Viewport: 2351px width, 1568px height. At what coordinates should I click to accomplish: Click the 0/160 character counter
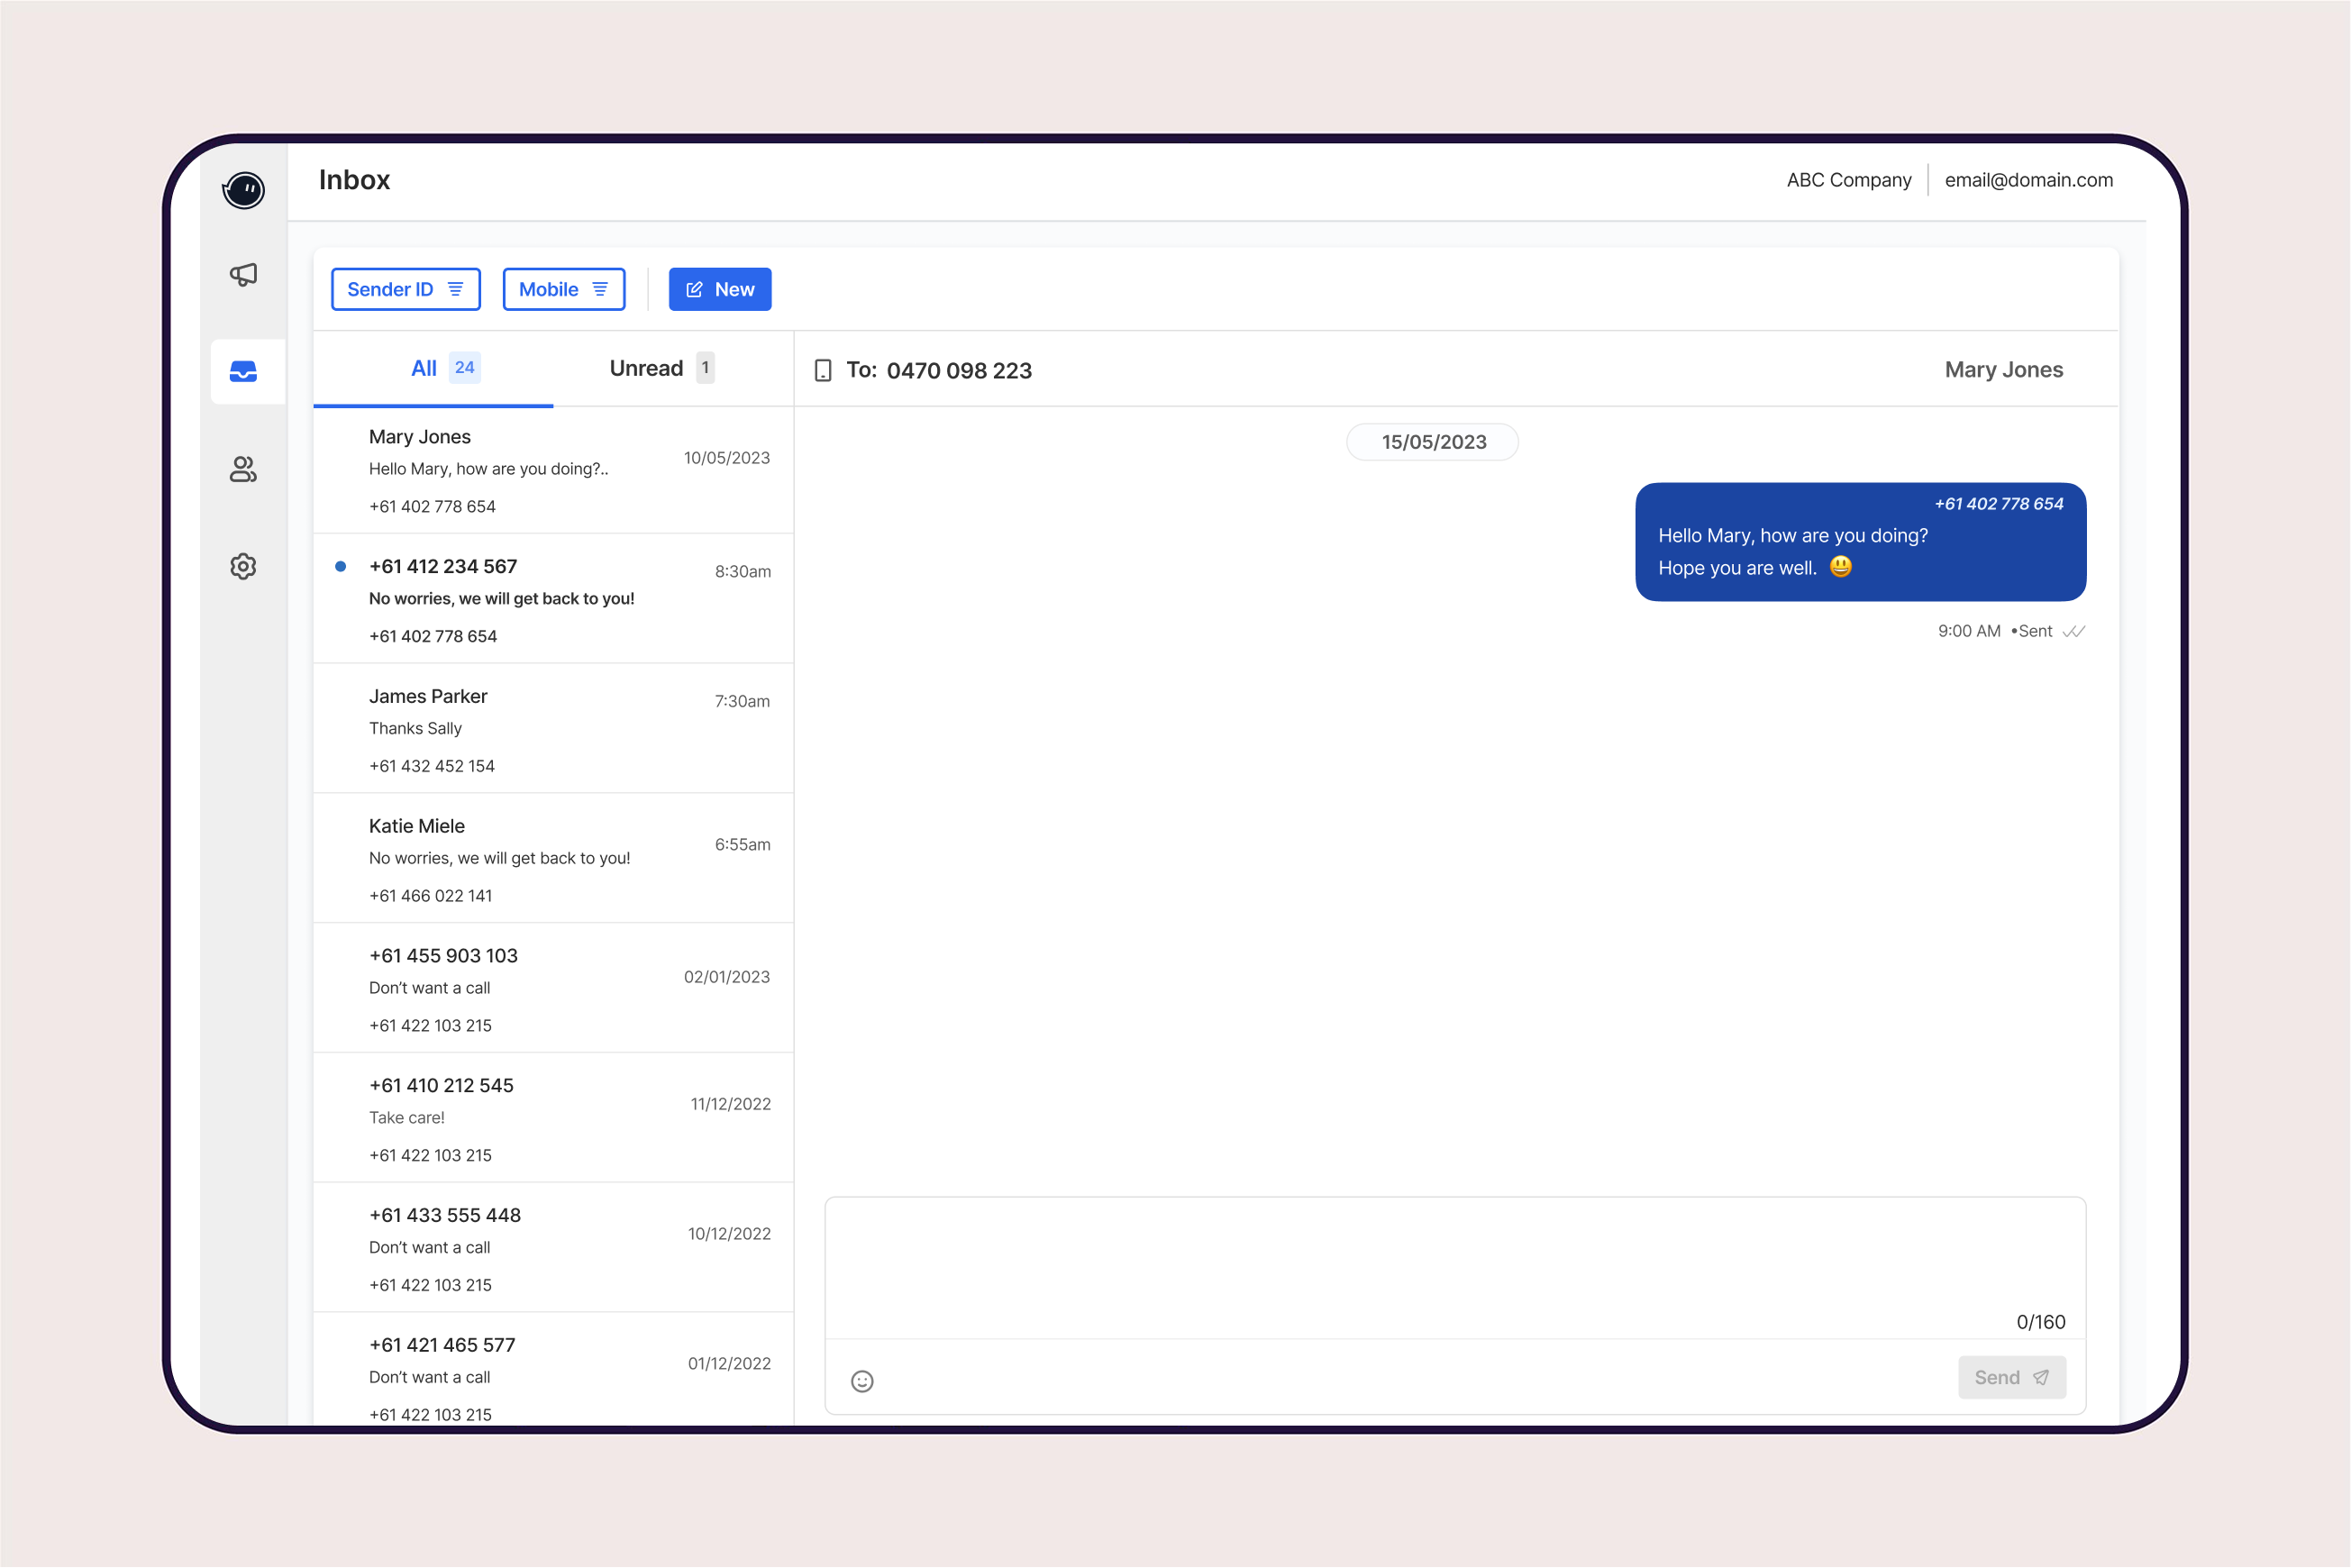coord(2040,1322)
